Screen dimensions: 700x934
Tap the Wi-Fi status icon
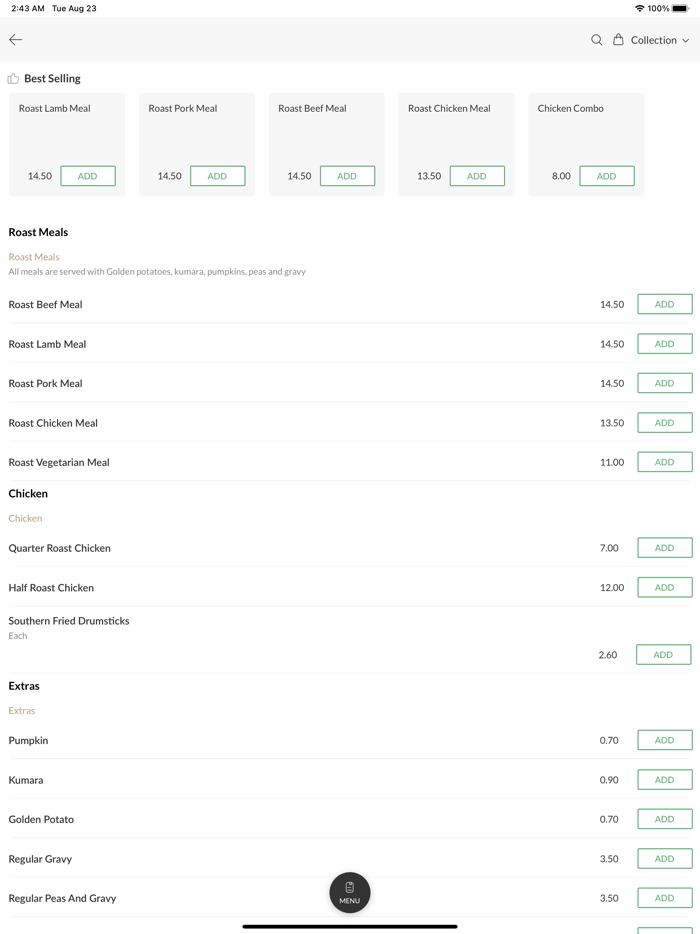(639, 8)
